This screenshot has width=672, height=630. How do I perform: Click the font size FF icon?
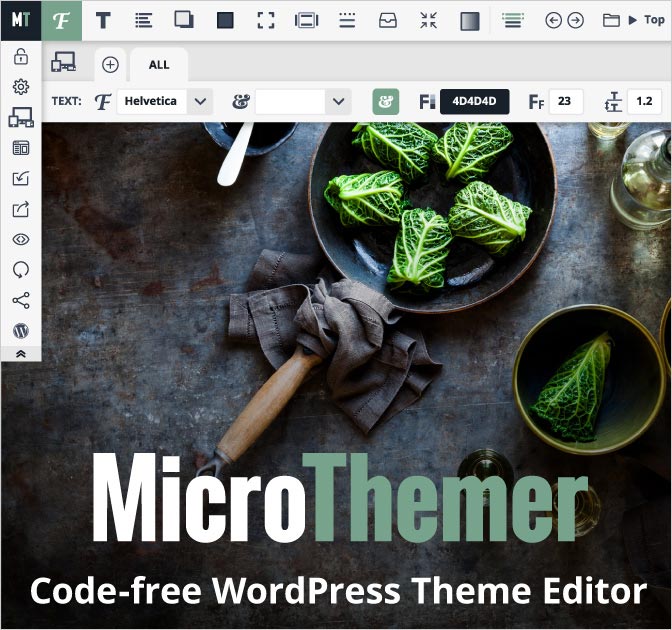pos(536,102)
